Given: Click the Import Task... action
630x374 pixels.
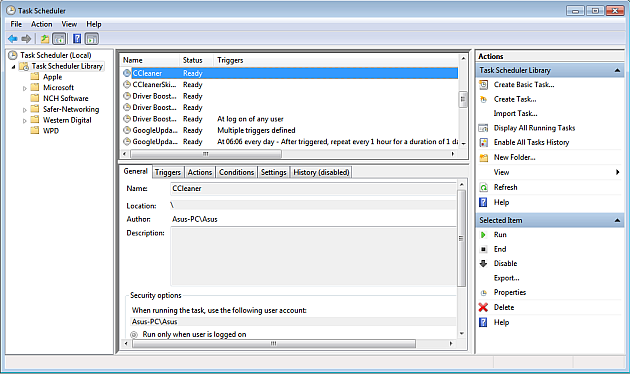Looking at the screenshot, I should point(515,114).
